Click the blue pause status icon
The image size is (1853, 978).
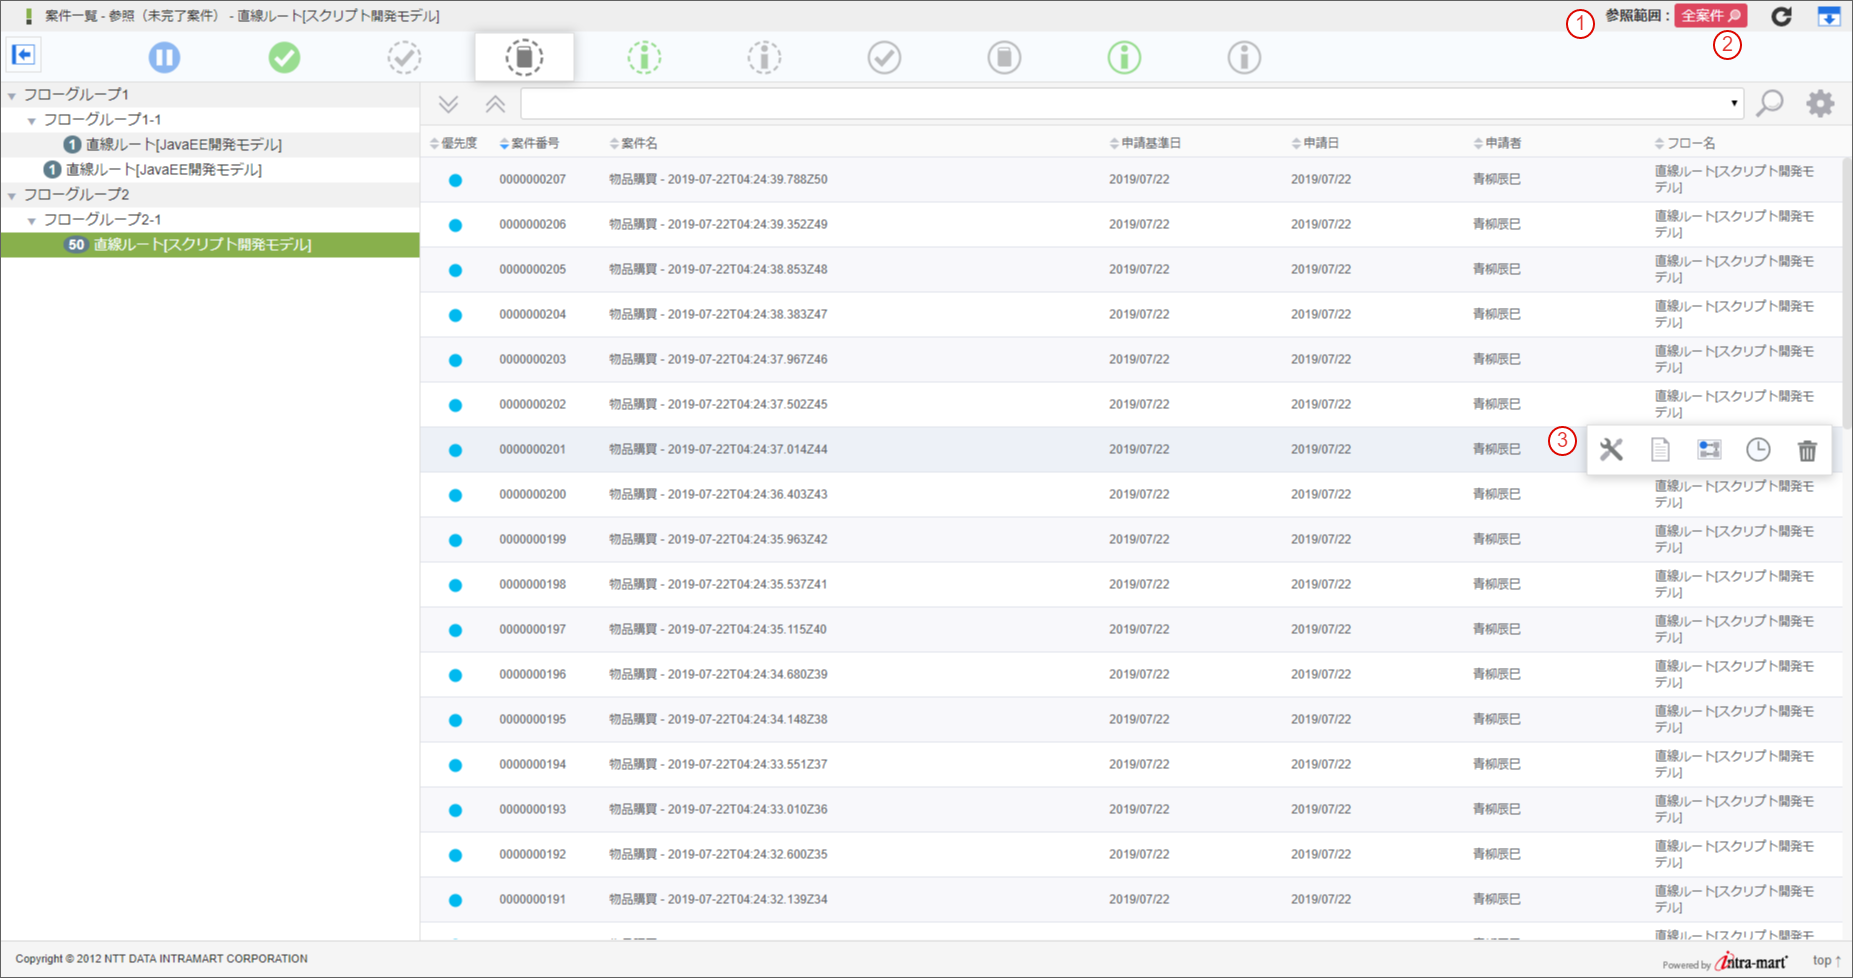tap(164, 57)
